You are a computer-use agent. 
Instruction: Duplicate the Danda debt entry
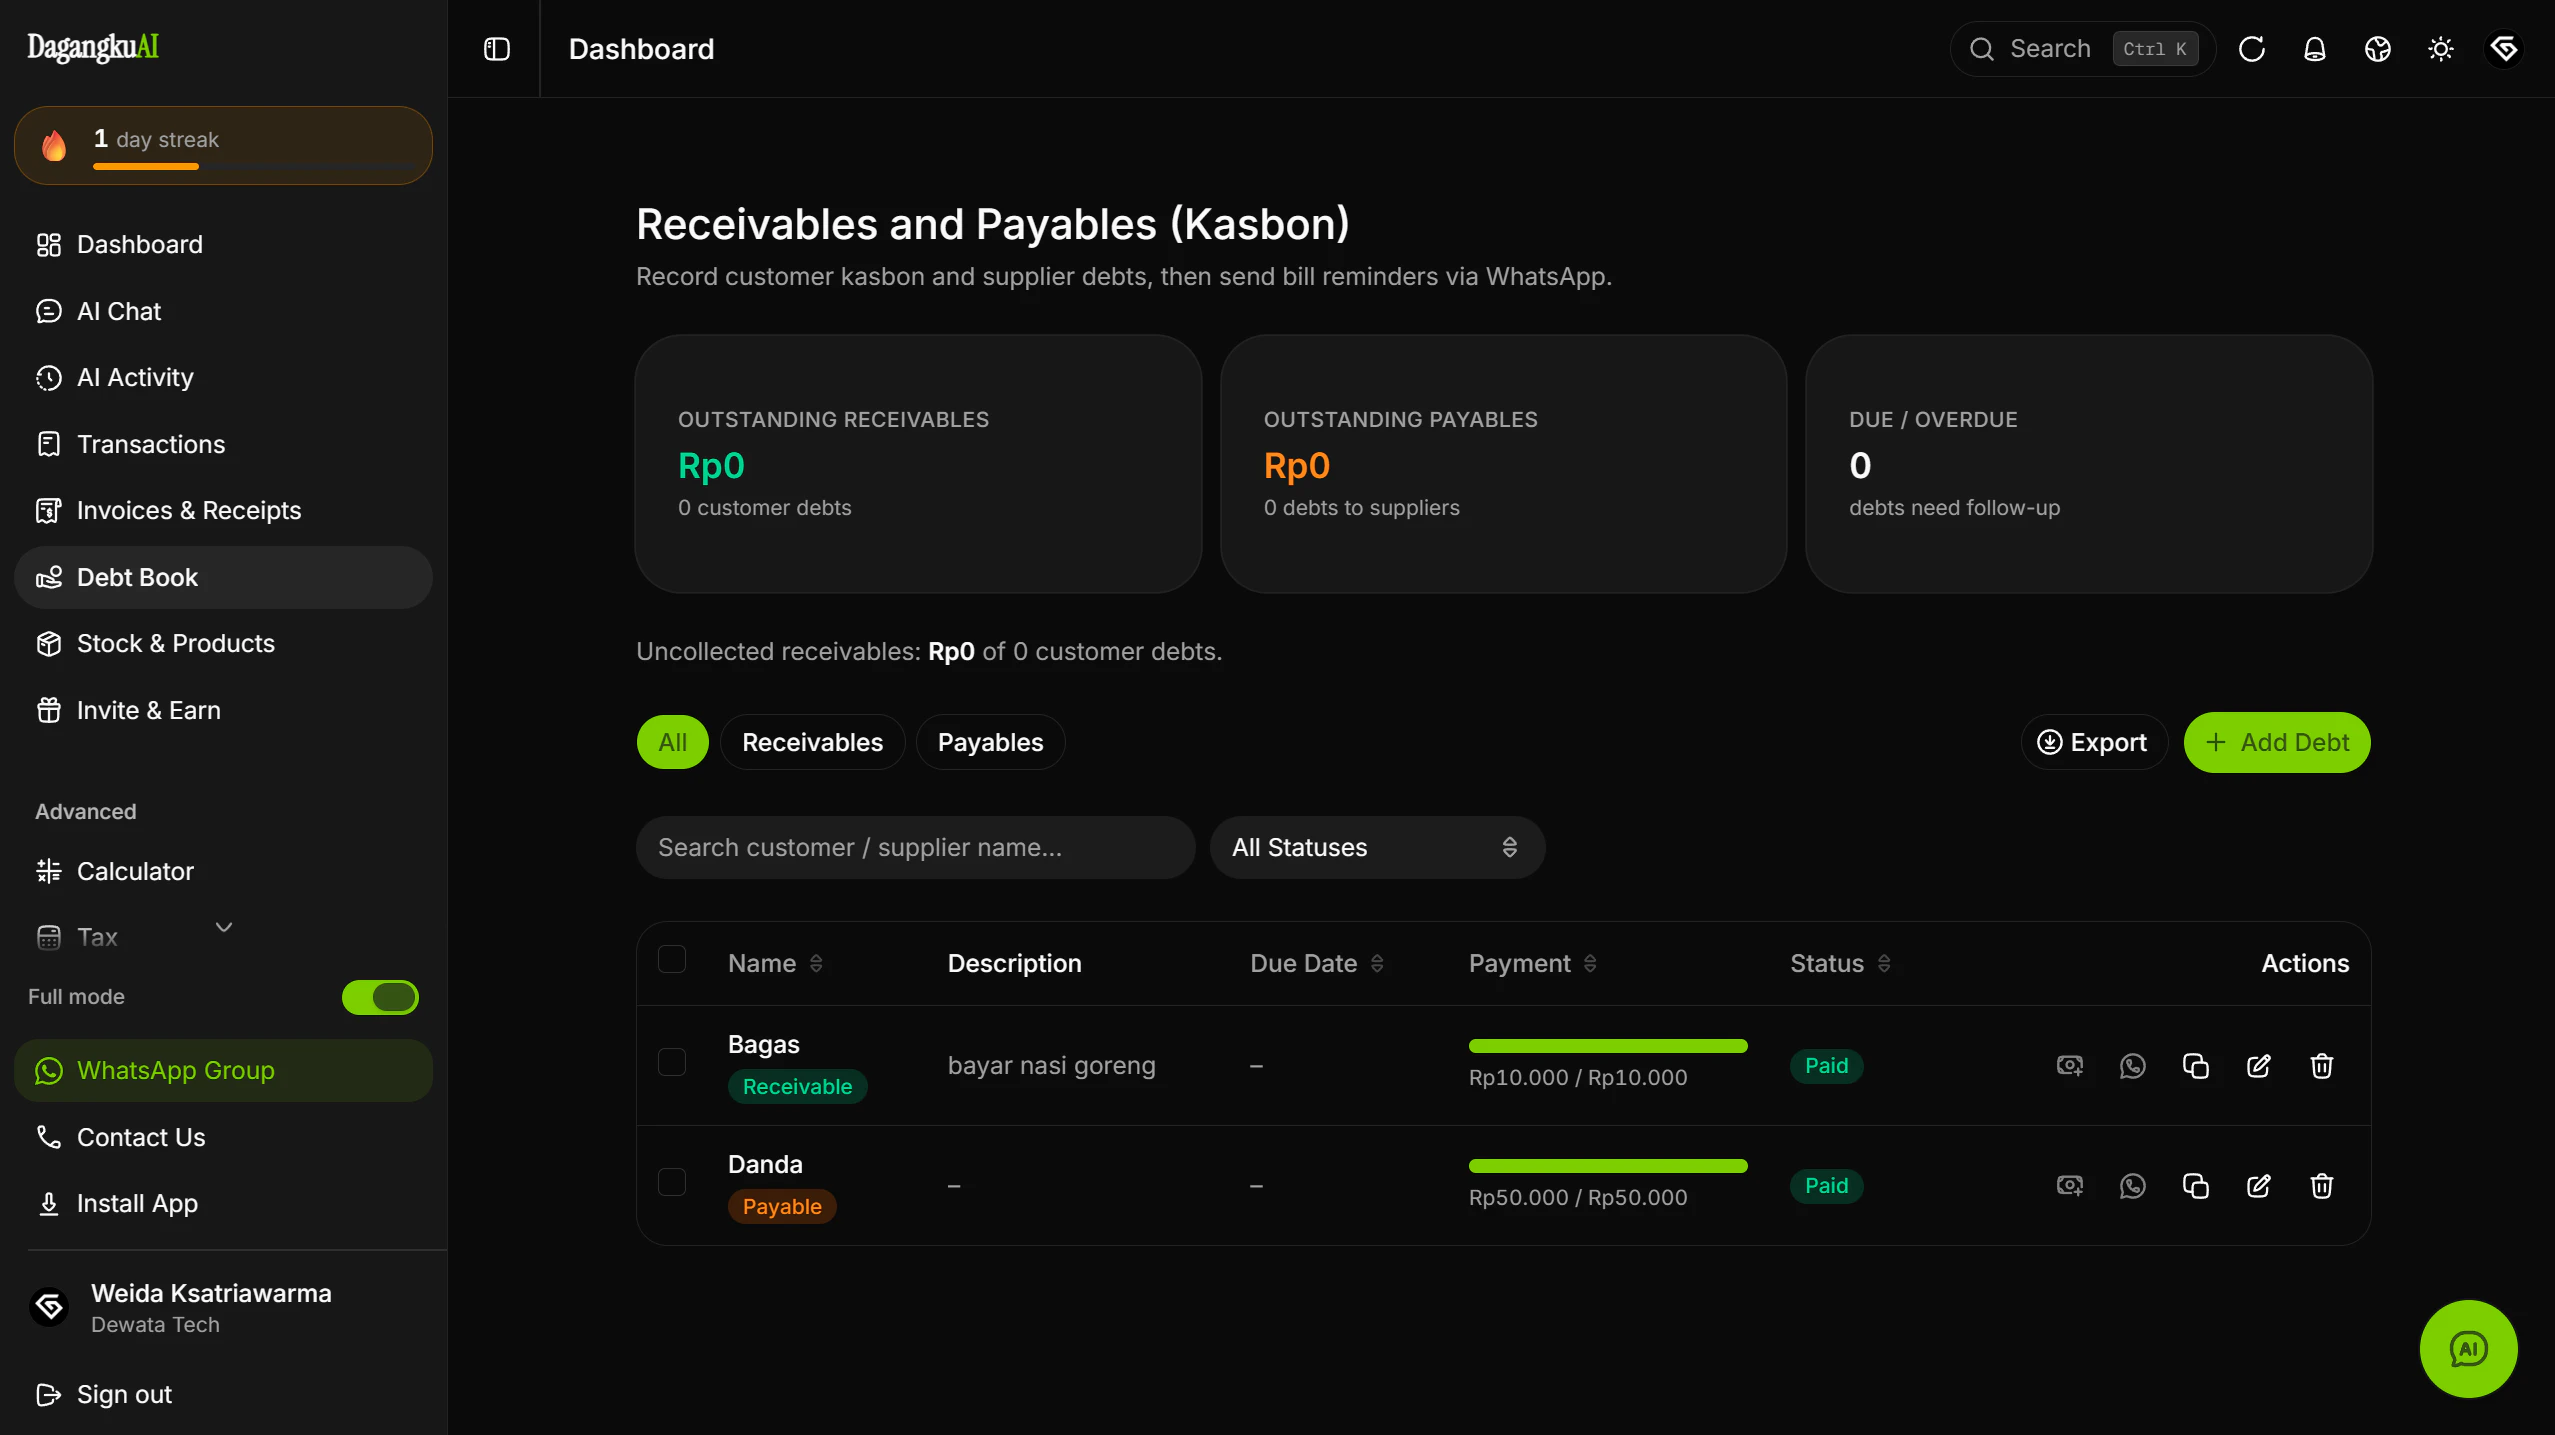[2195, 1185]
